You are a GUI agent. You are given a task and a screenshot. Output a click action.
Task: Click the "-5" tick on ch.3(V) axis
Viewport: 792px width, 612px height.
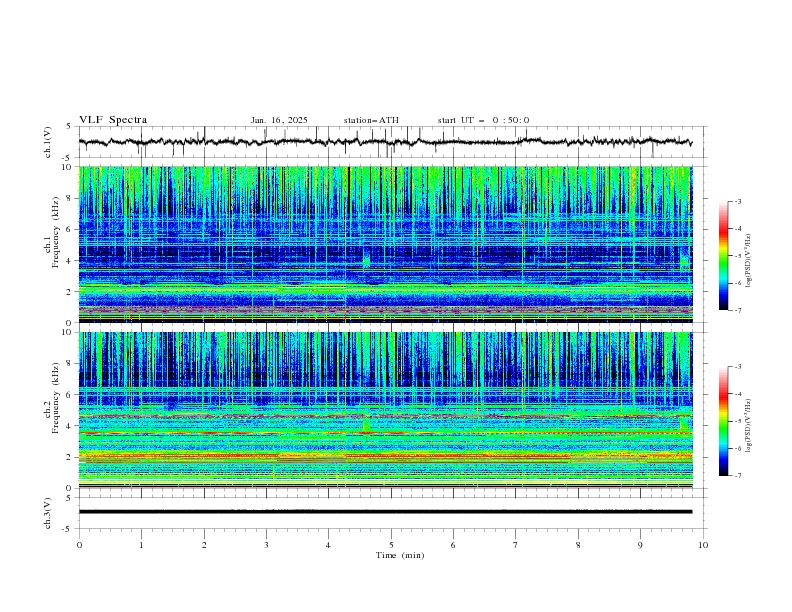click(x=68, y=529)
